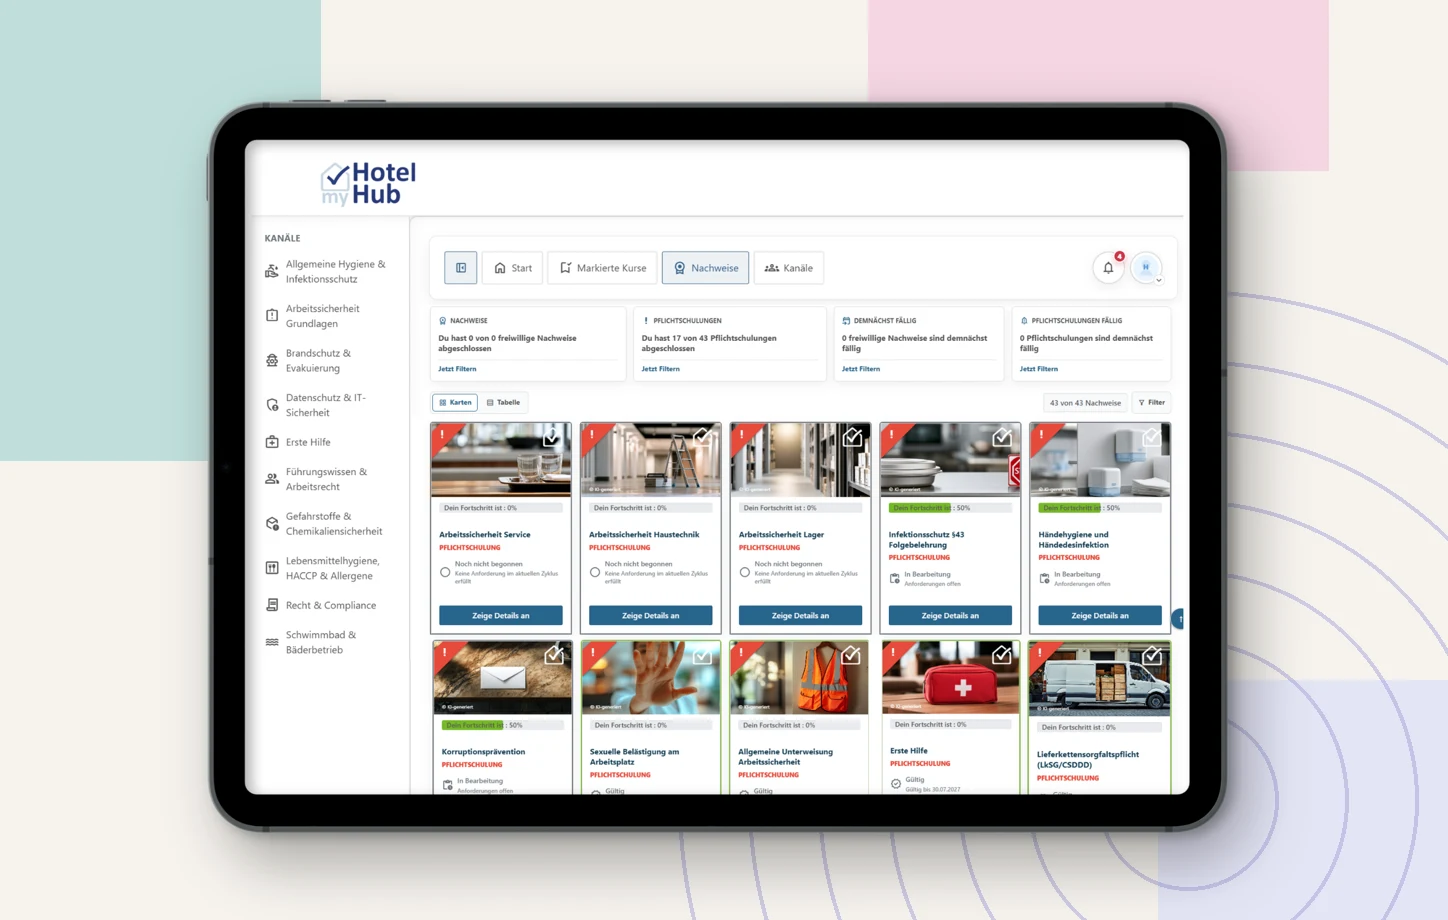Viewport: 1448px width, 920px height.
Task: Click Jetzt Filtern under Pflichtschulungen summary
Action: tap(661, 369)
